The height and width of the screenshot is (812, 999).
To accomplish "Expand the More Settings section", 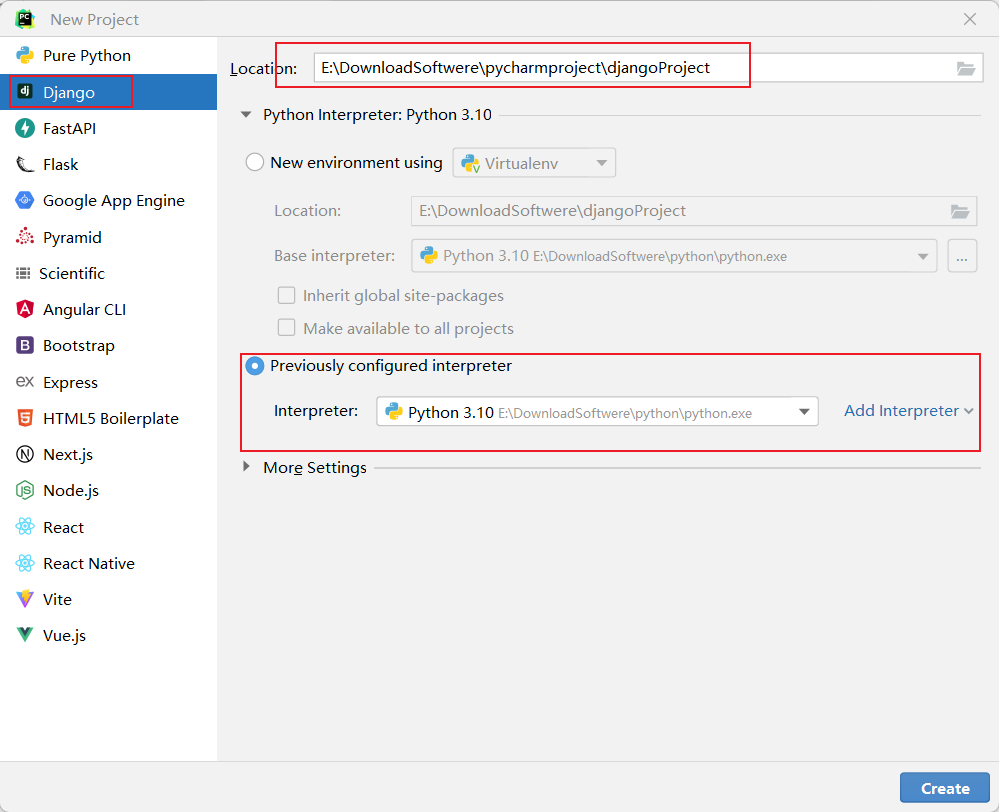I will [246, 467].
